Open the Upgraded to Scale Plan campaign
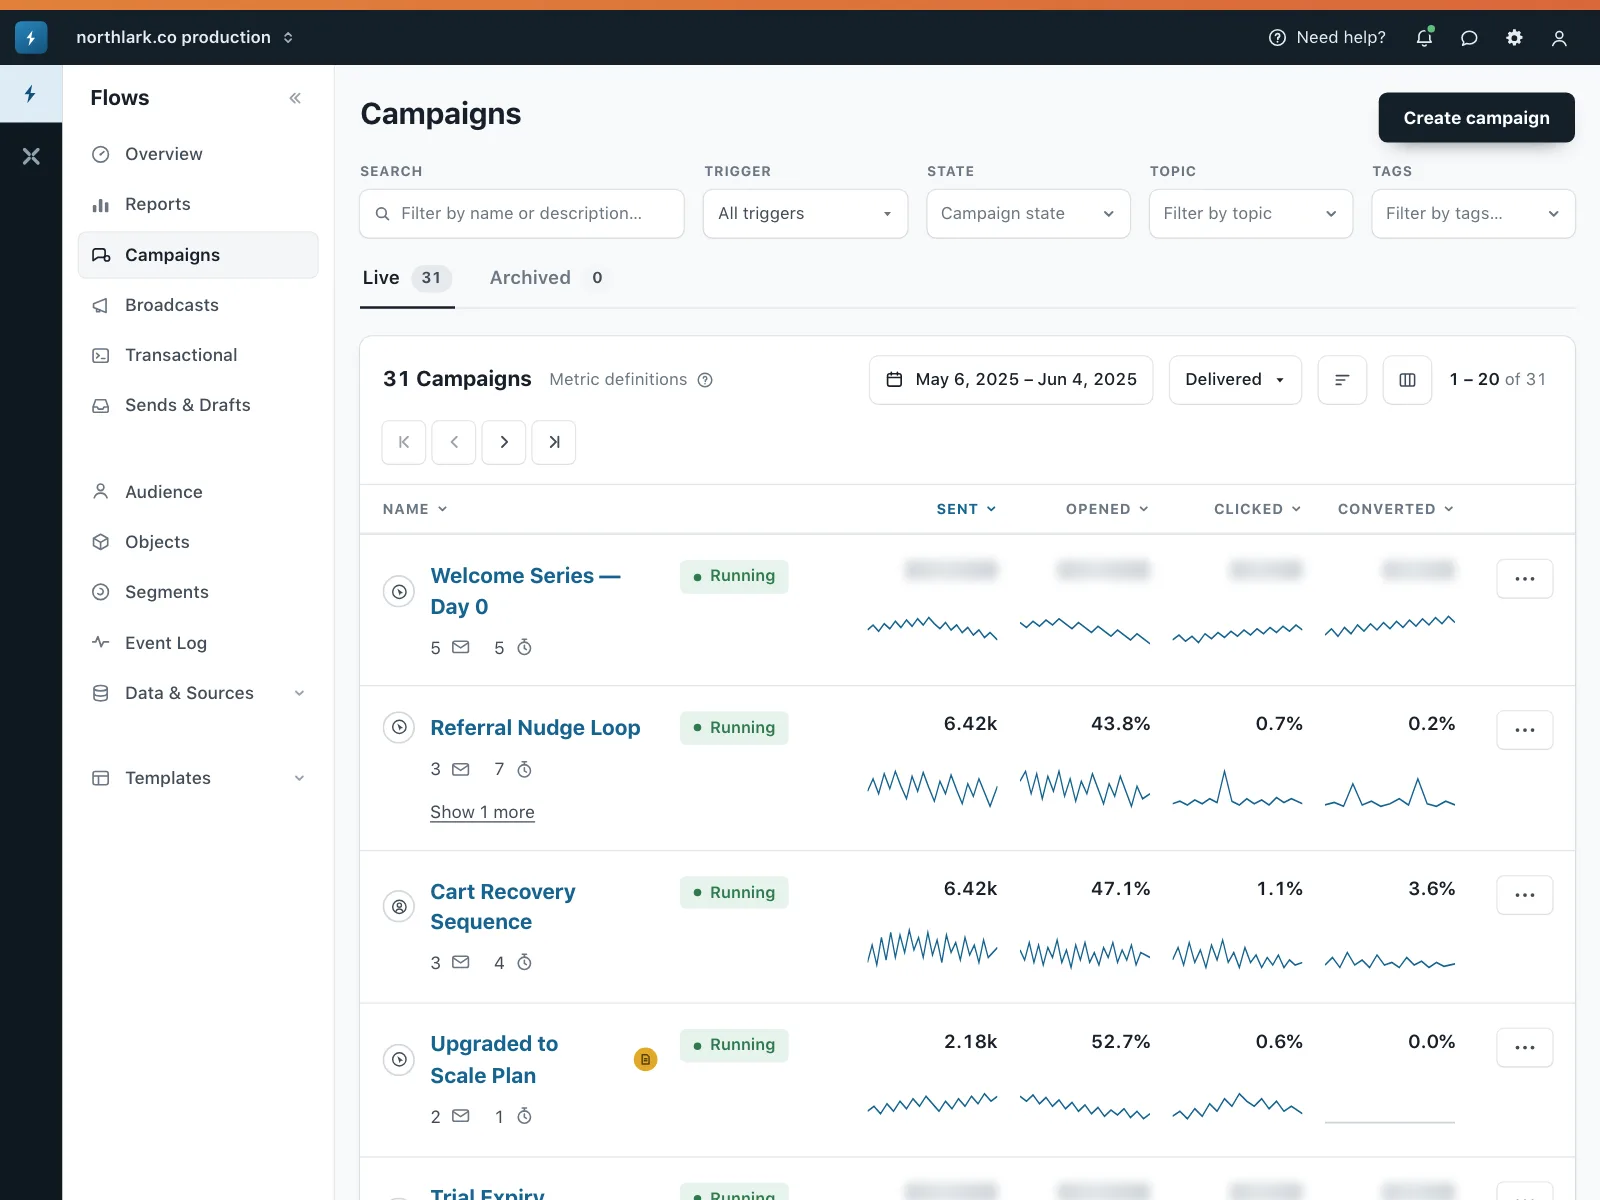1600x1200 pixels. click(x=494, y=1060)
